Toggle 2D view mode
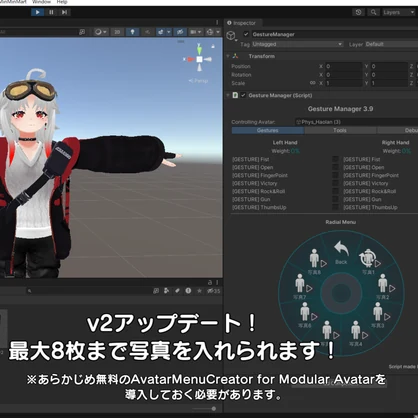The width and height of the screenshot is (418, 418). coord(117,32)
